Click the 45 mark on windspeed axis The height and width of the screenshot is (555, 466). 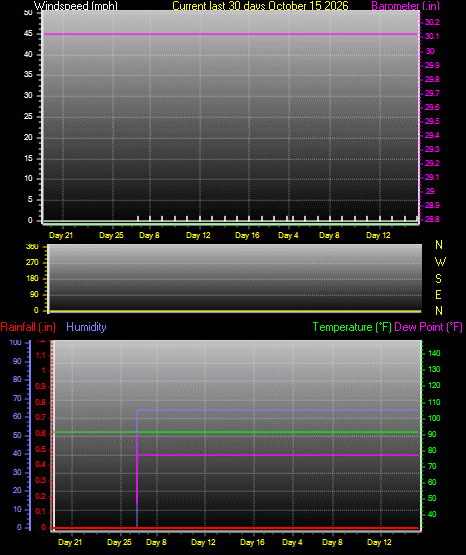(x=28, y=34)
